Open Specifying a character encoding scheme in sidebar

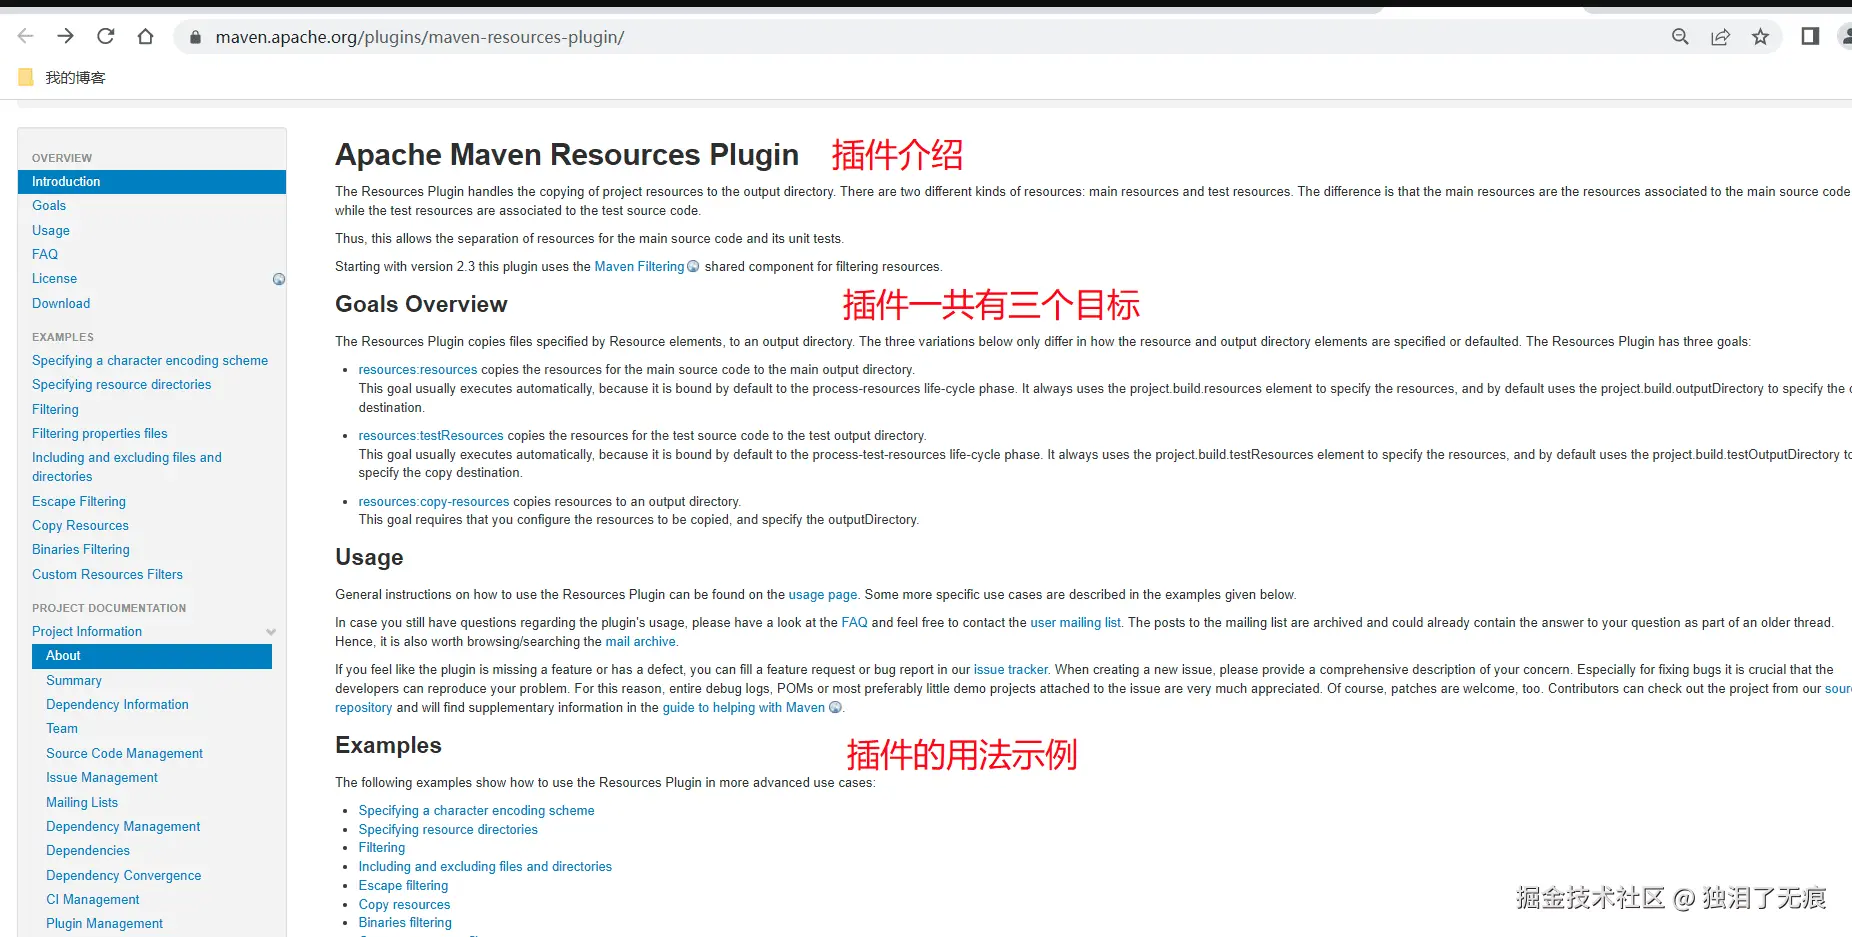[x=150, y=361]
